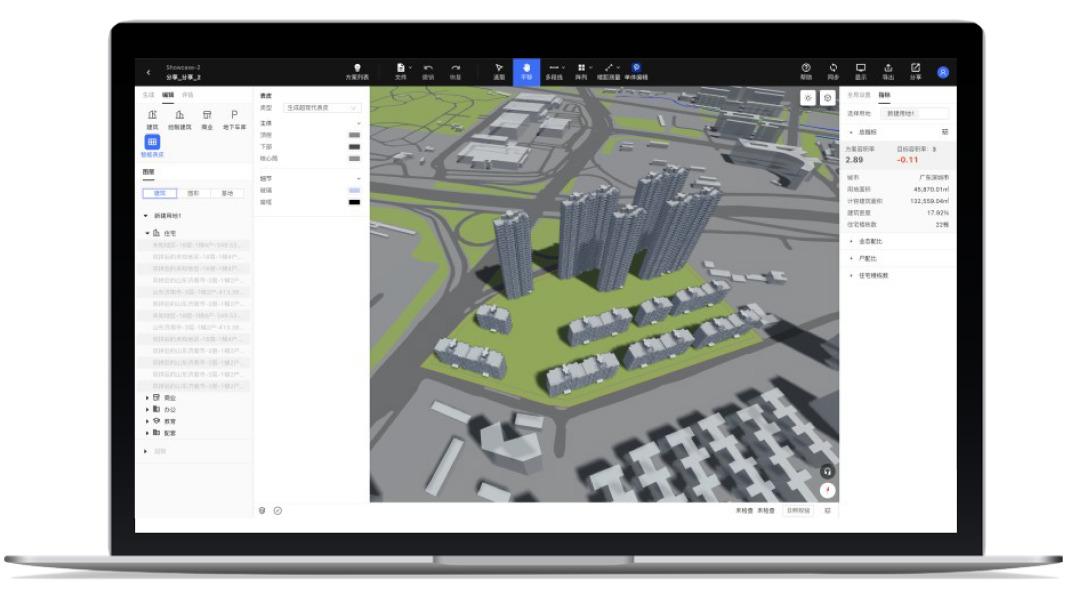Expand the 业态配比 section
This screenshot has height=600, width=1067.
(851, 241)
